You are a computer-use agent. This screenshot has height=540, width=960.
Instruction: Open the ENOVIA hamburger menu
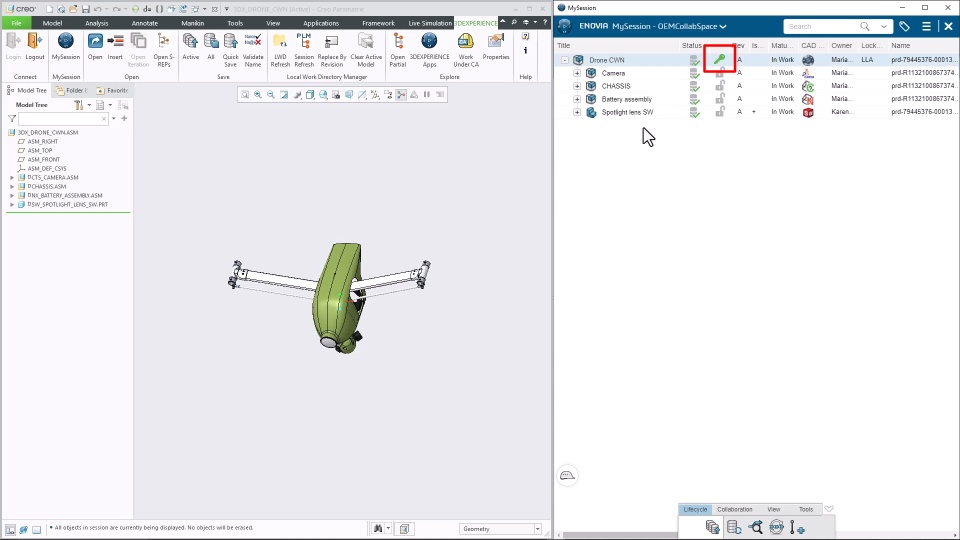coord(926,26)
